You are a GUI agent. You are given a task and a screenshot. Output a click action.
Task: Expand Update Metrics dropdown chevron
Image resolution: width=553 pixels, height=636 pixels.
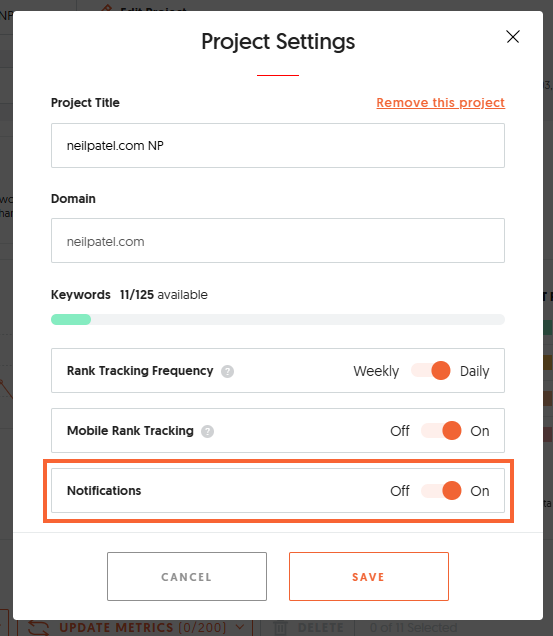(240, 627)
